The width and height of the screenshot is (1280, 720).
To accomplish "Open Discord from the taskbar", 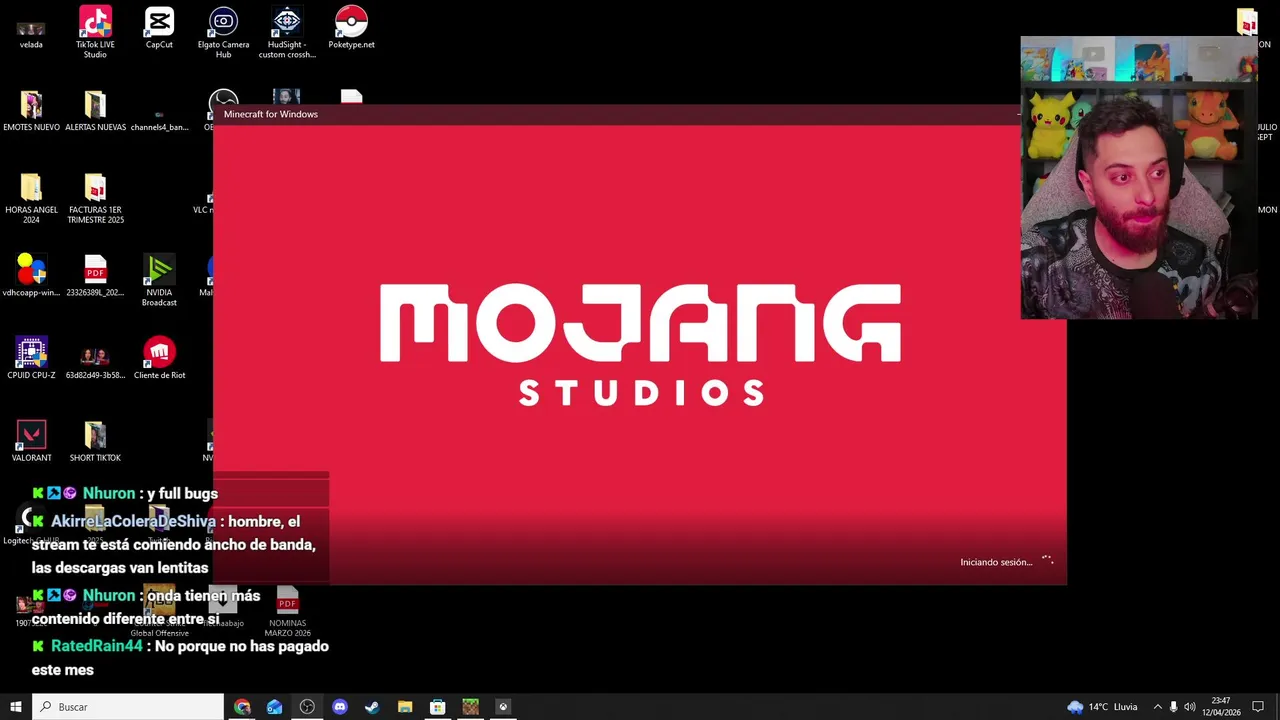I will click(x=340, y=707).
